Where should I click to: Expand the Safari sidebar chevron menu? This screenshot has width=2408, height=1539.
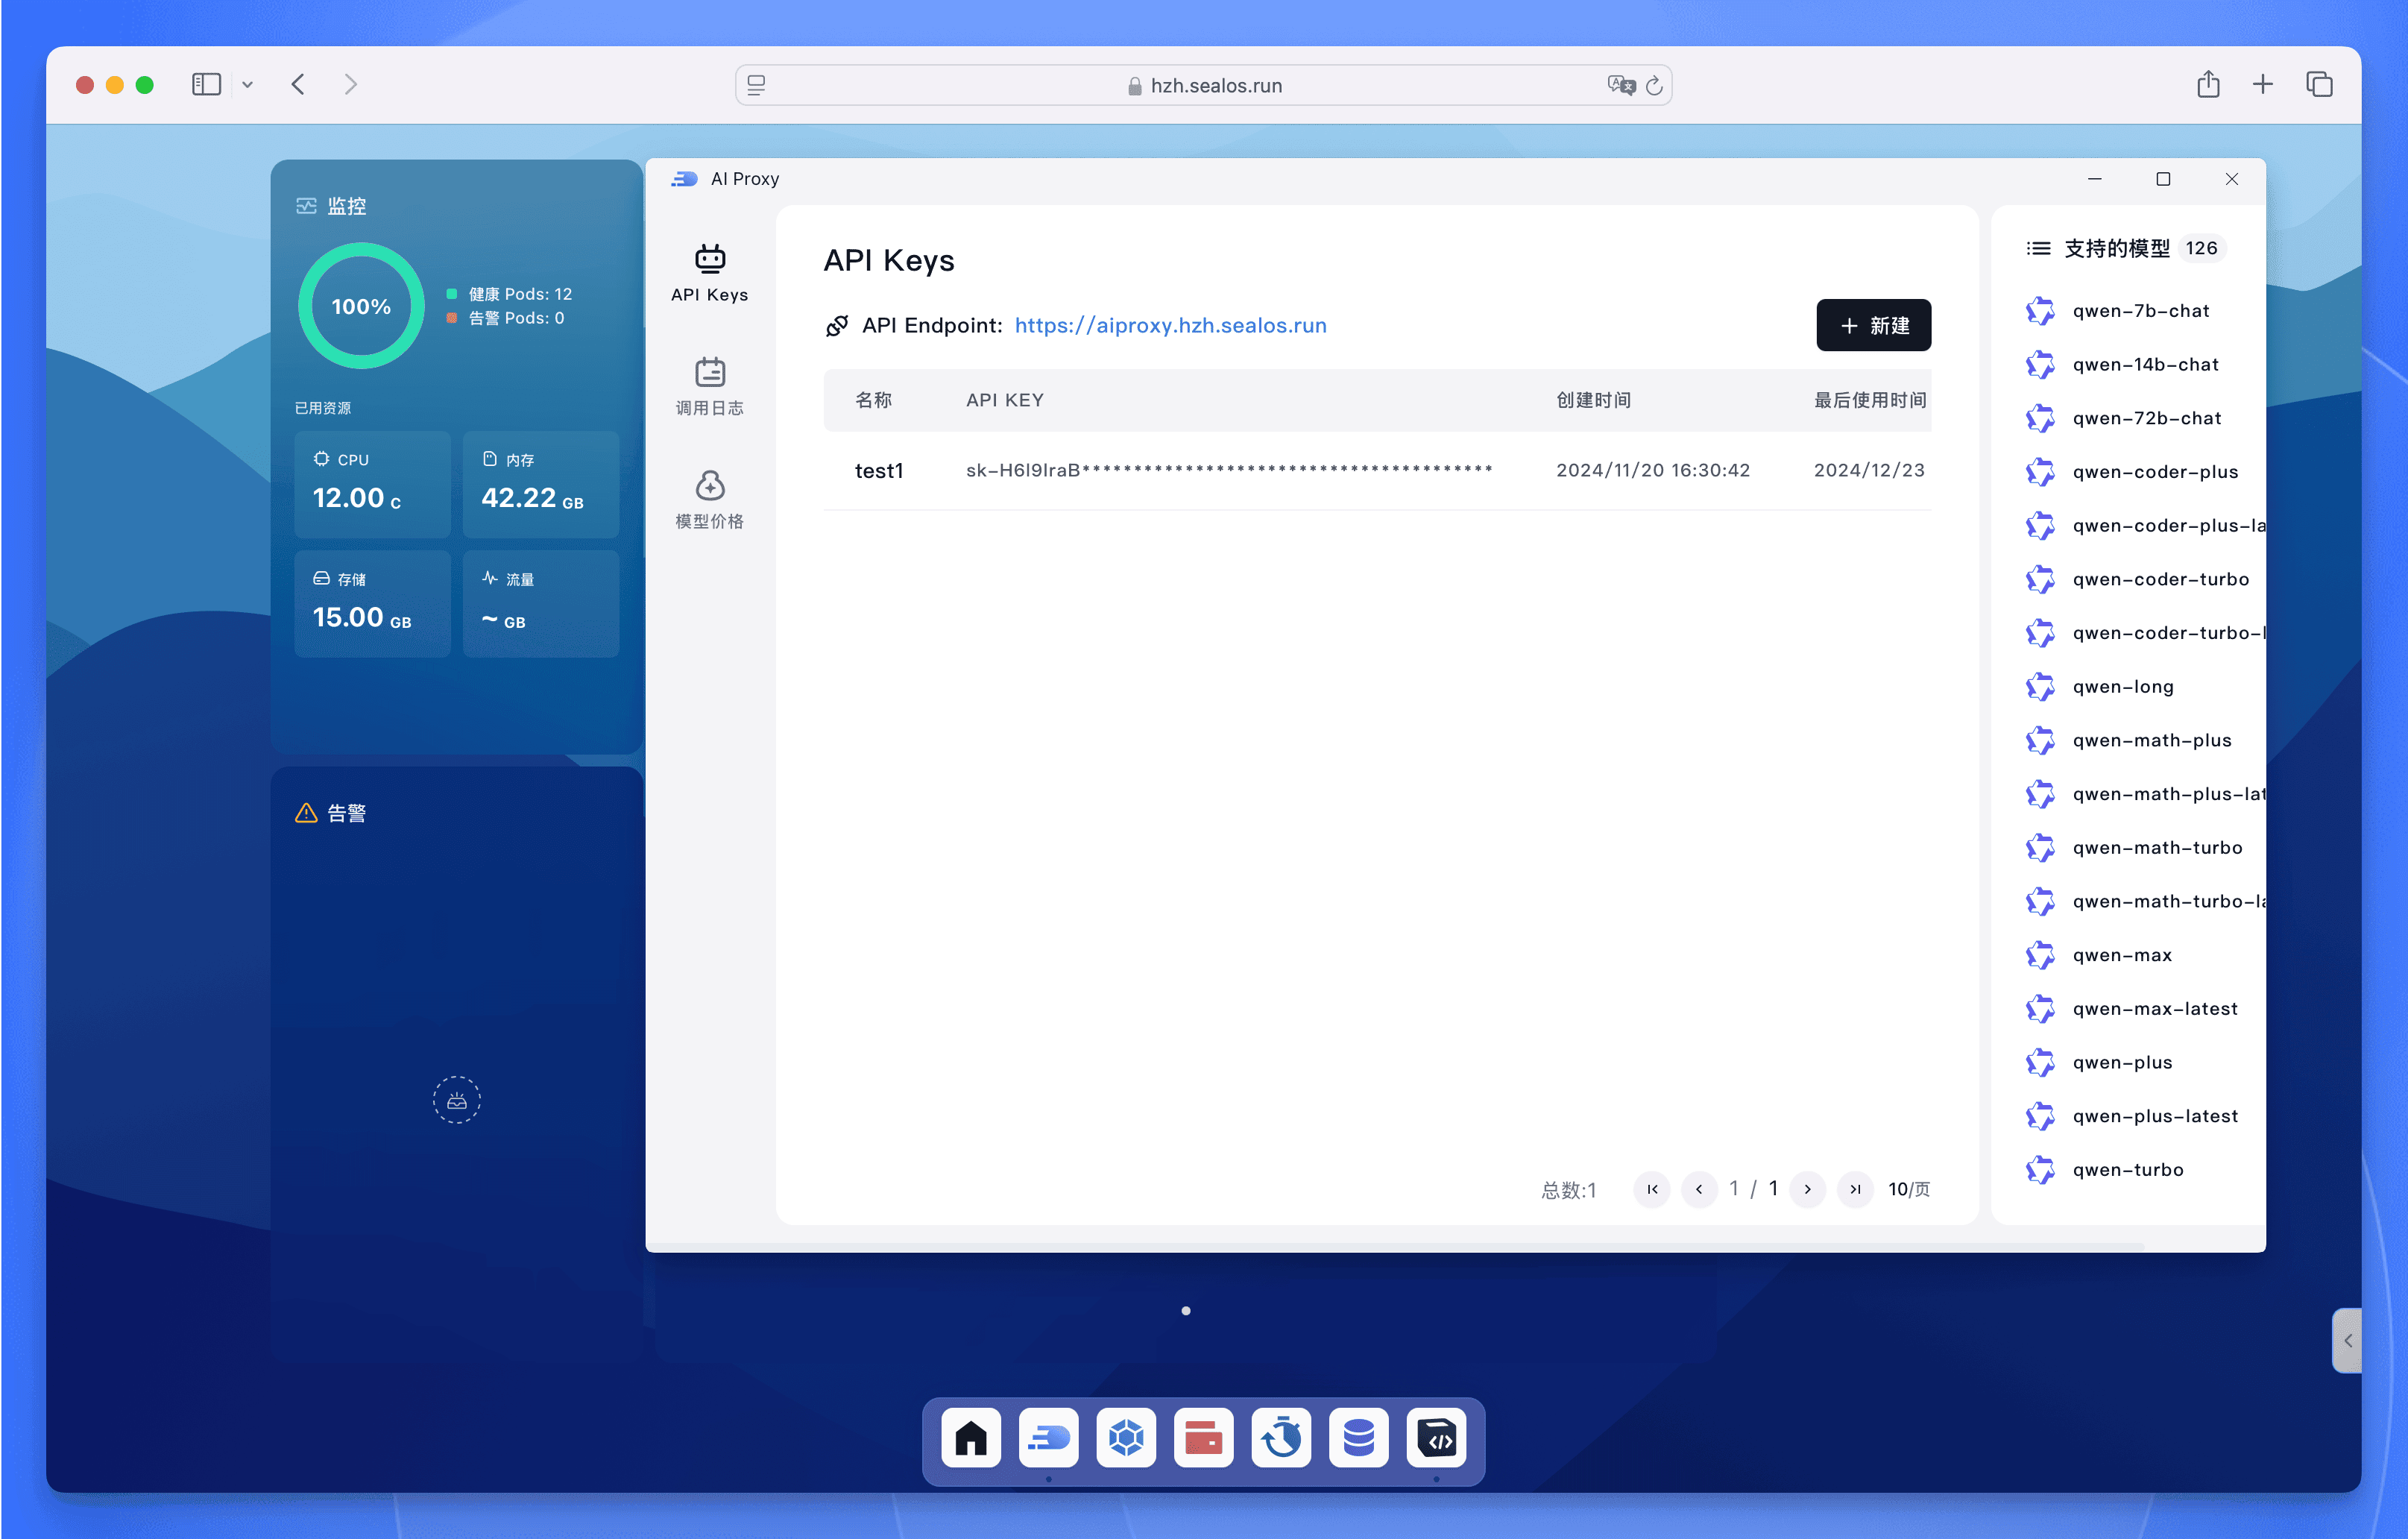[248, 84]
